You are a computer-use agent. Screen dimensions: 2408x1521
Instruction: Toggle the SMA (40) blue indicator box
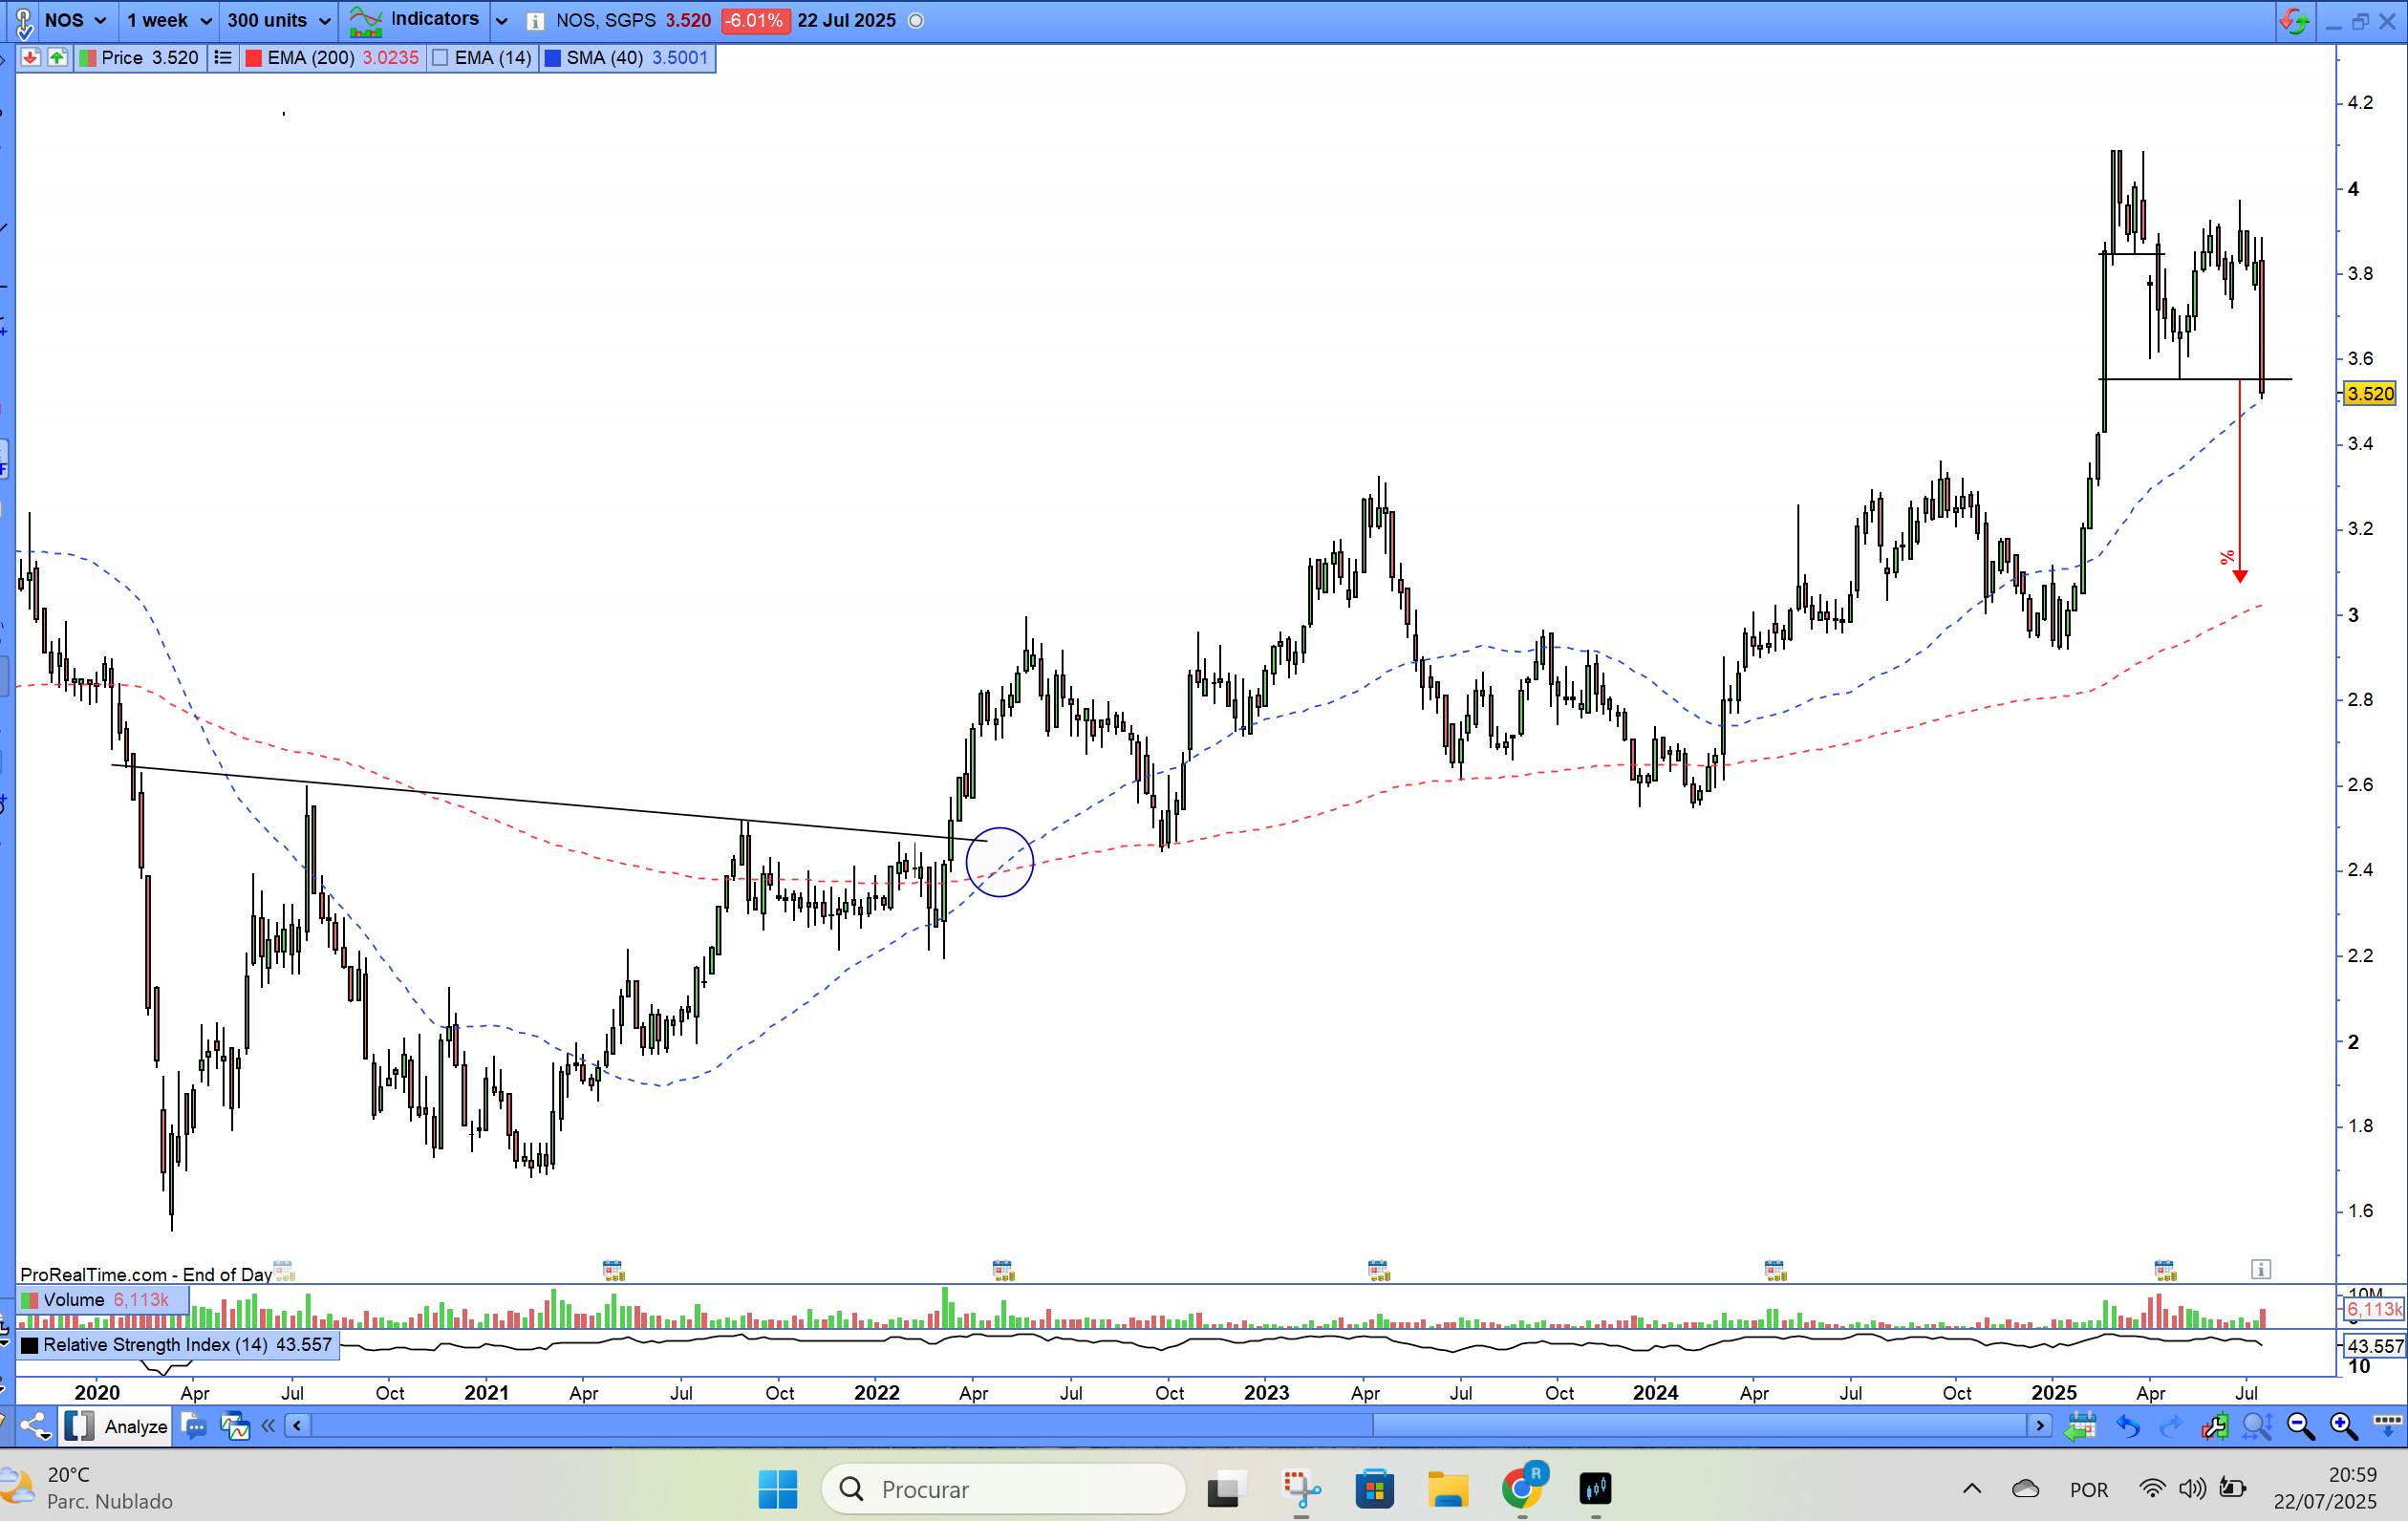click(552, 58)
